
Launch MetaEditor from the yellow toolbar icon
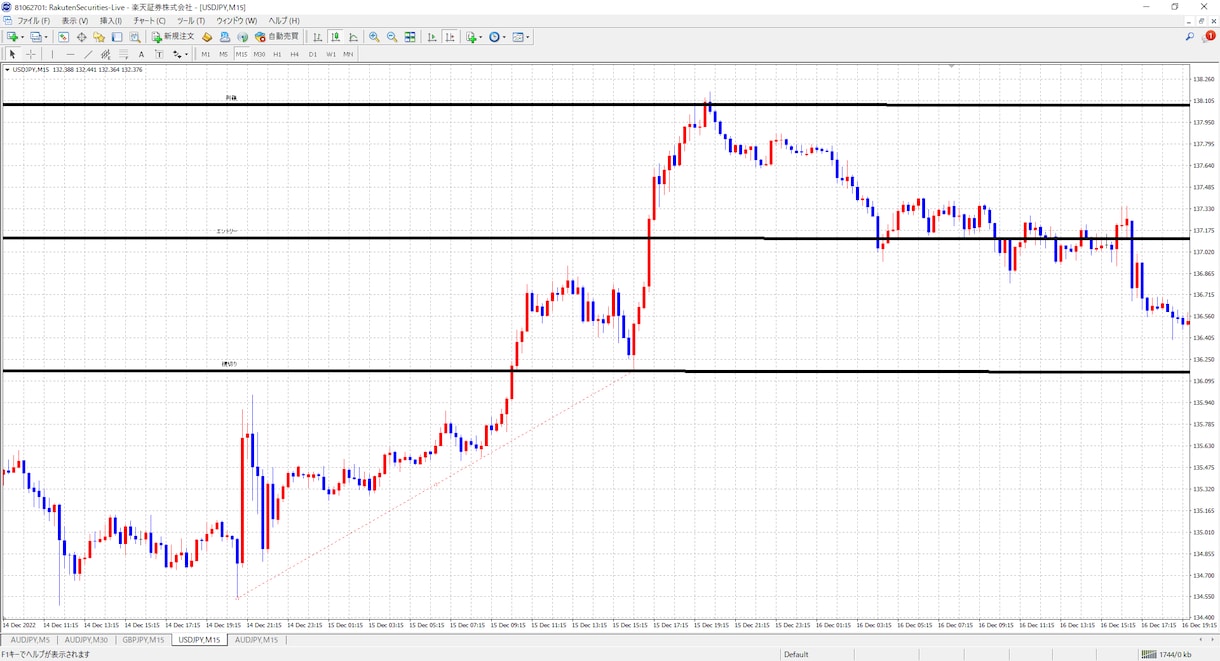pos(207,37)
